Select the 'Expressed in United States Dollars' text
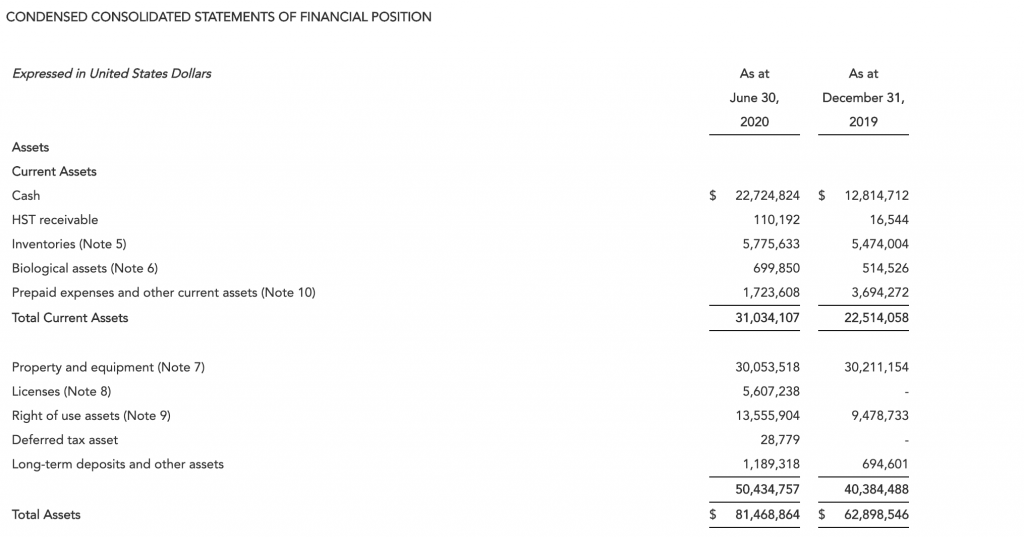 [111, 73]
